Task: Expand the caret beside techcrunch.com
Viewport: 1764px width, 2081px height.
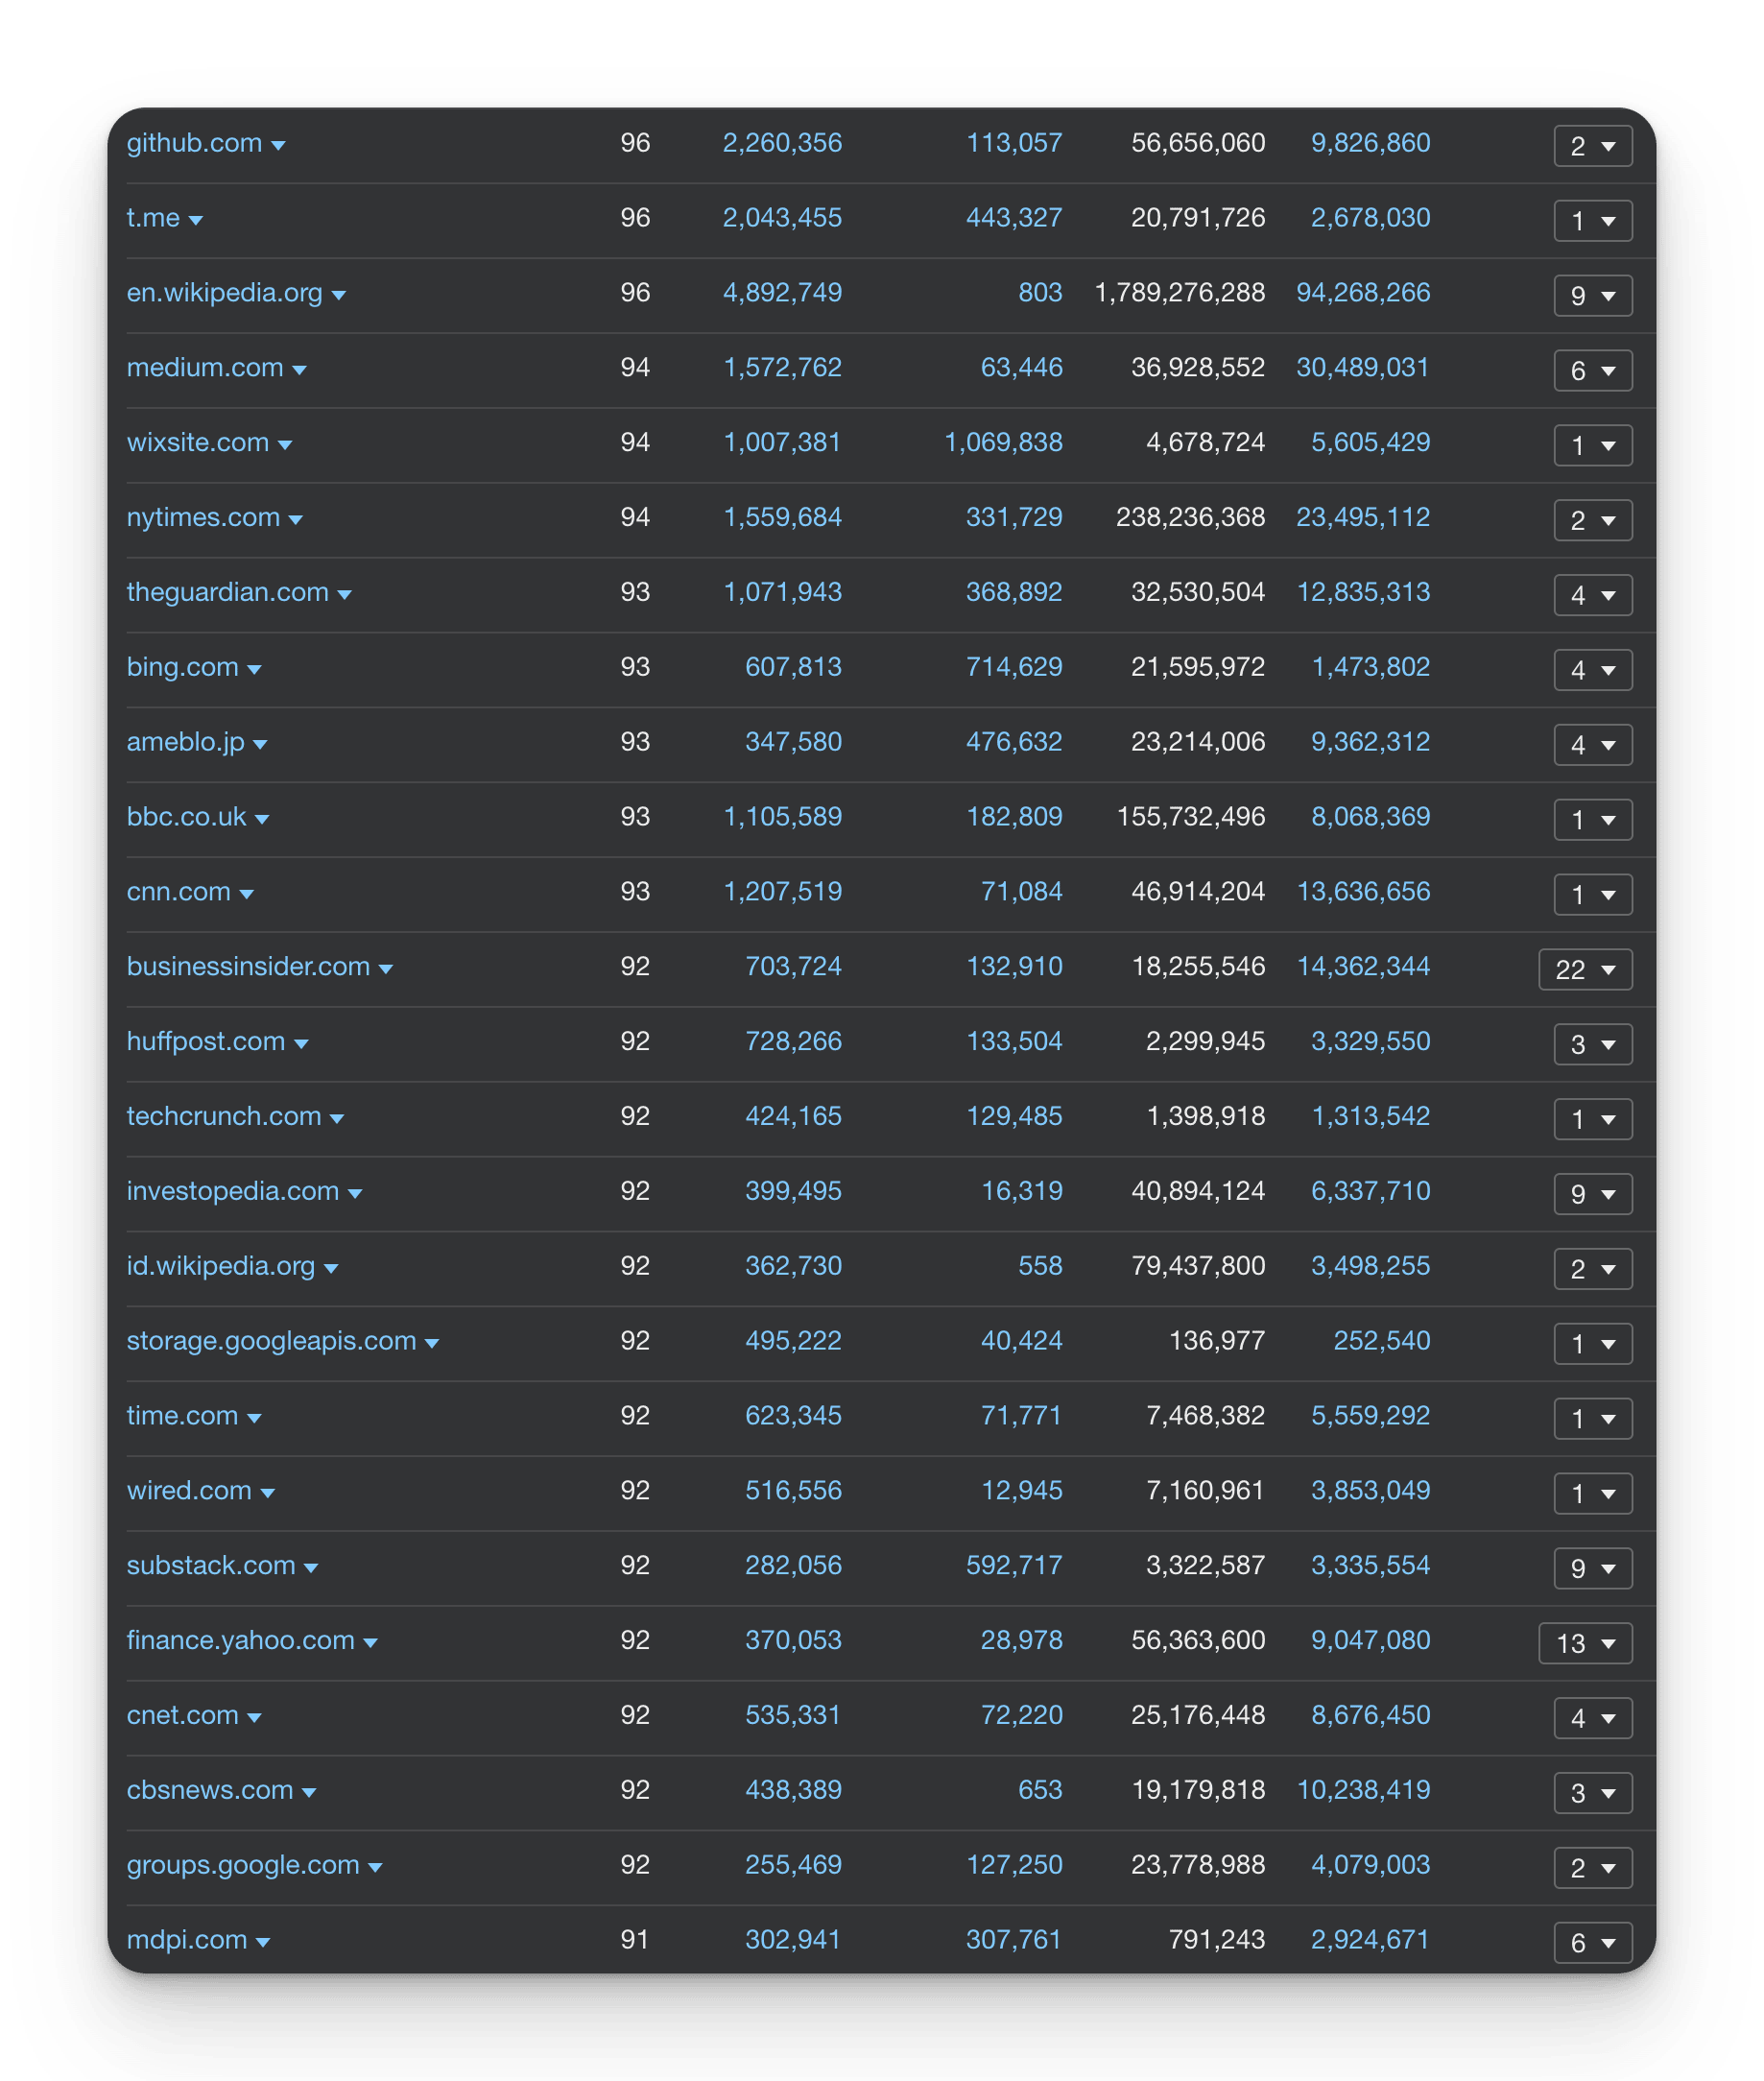Action: click(337, 1119)
